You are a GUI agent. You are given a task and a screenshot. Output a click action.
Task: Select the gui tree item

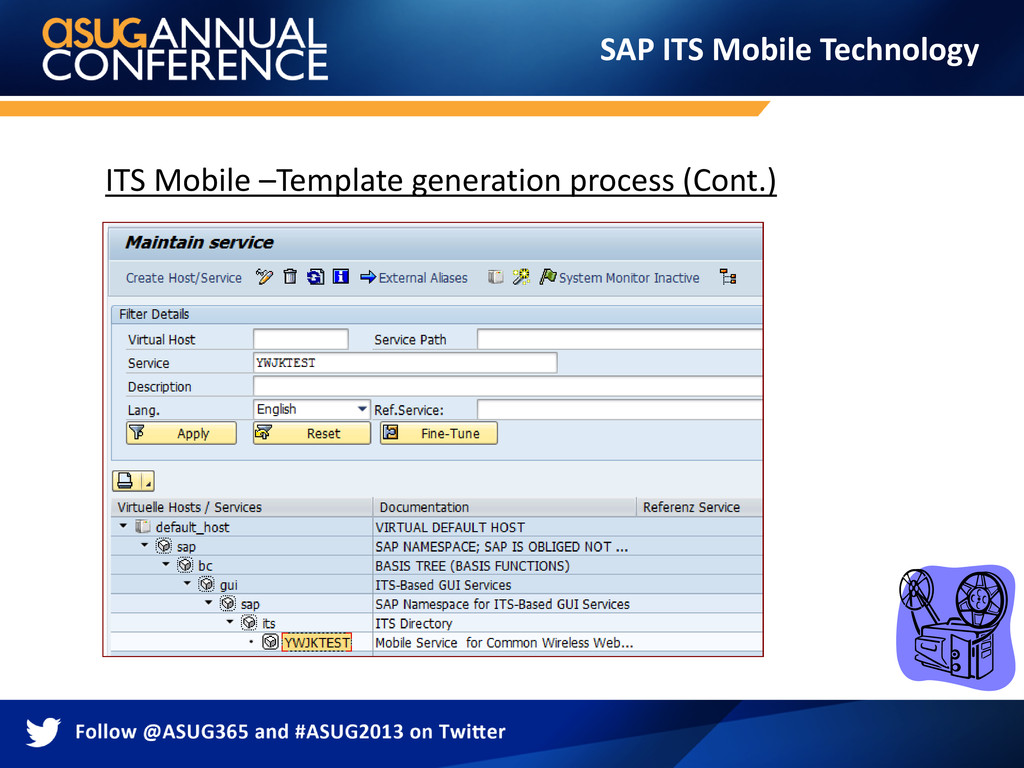pyautogui.click(x=229, y=585)
